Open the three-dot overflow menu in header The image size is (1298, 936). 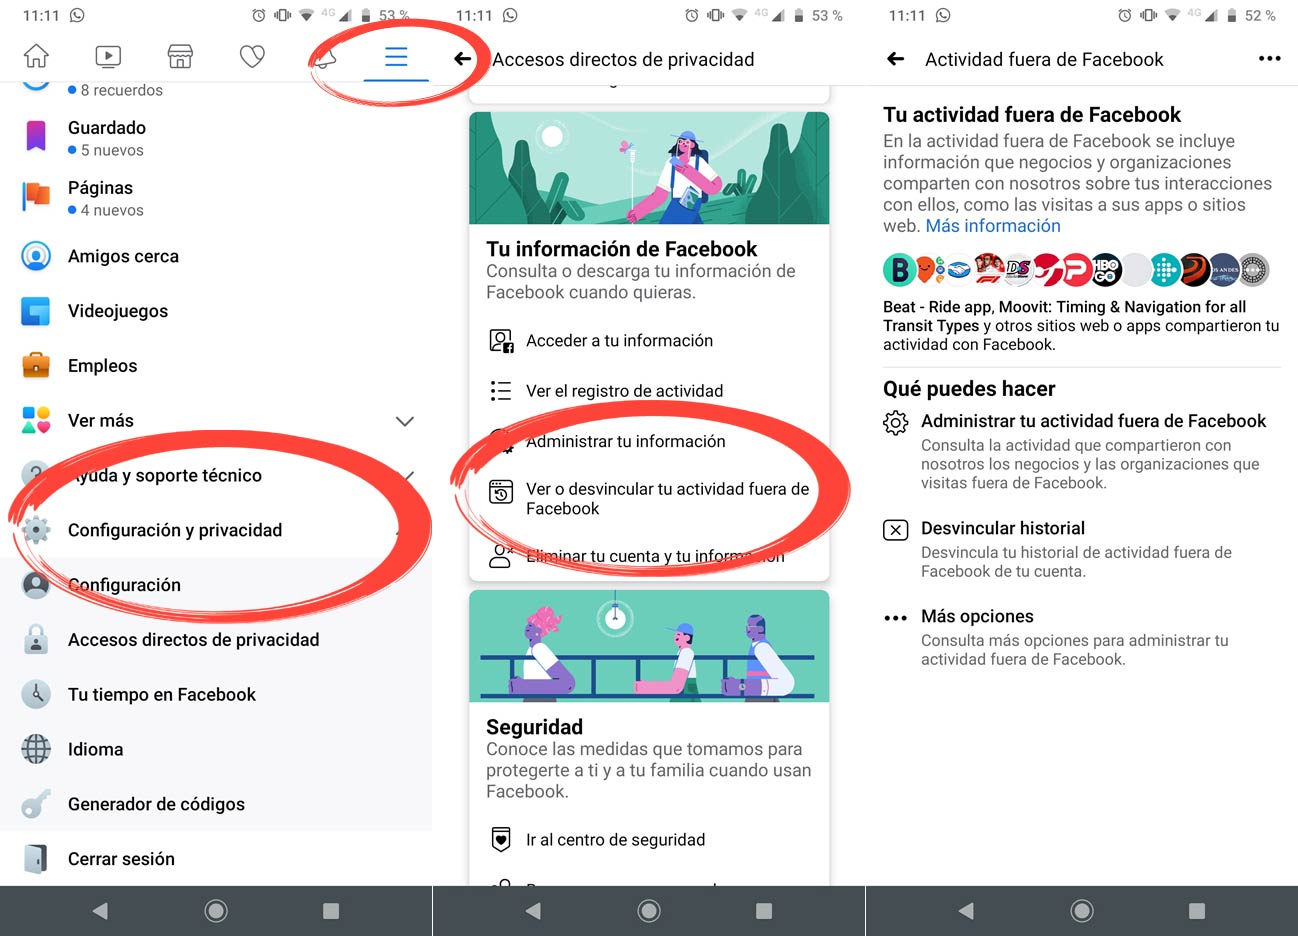1269,59
